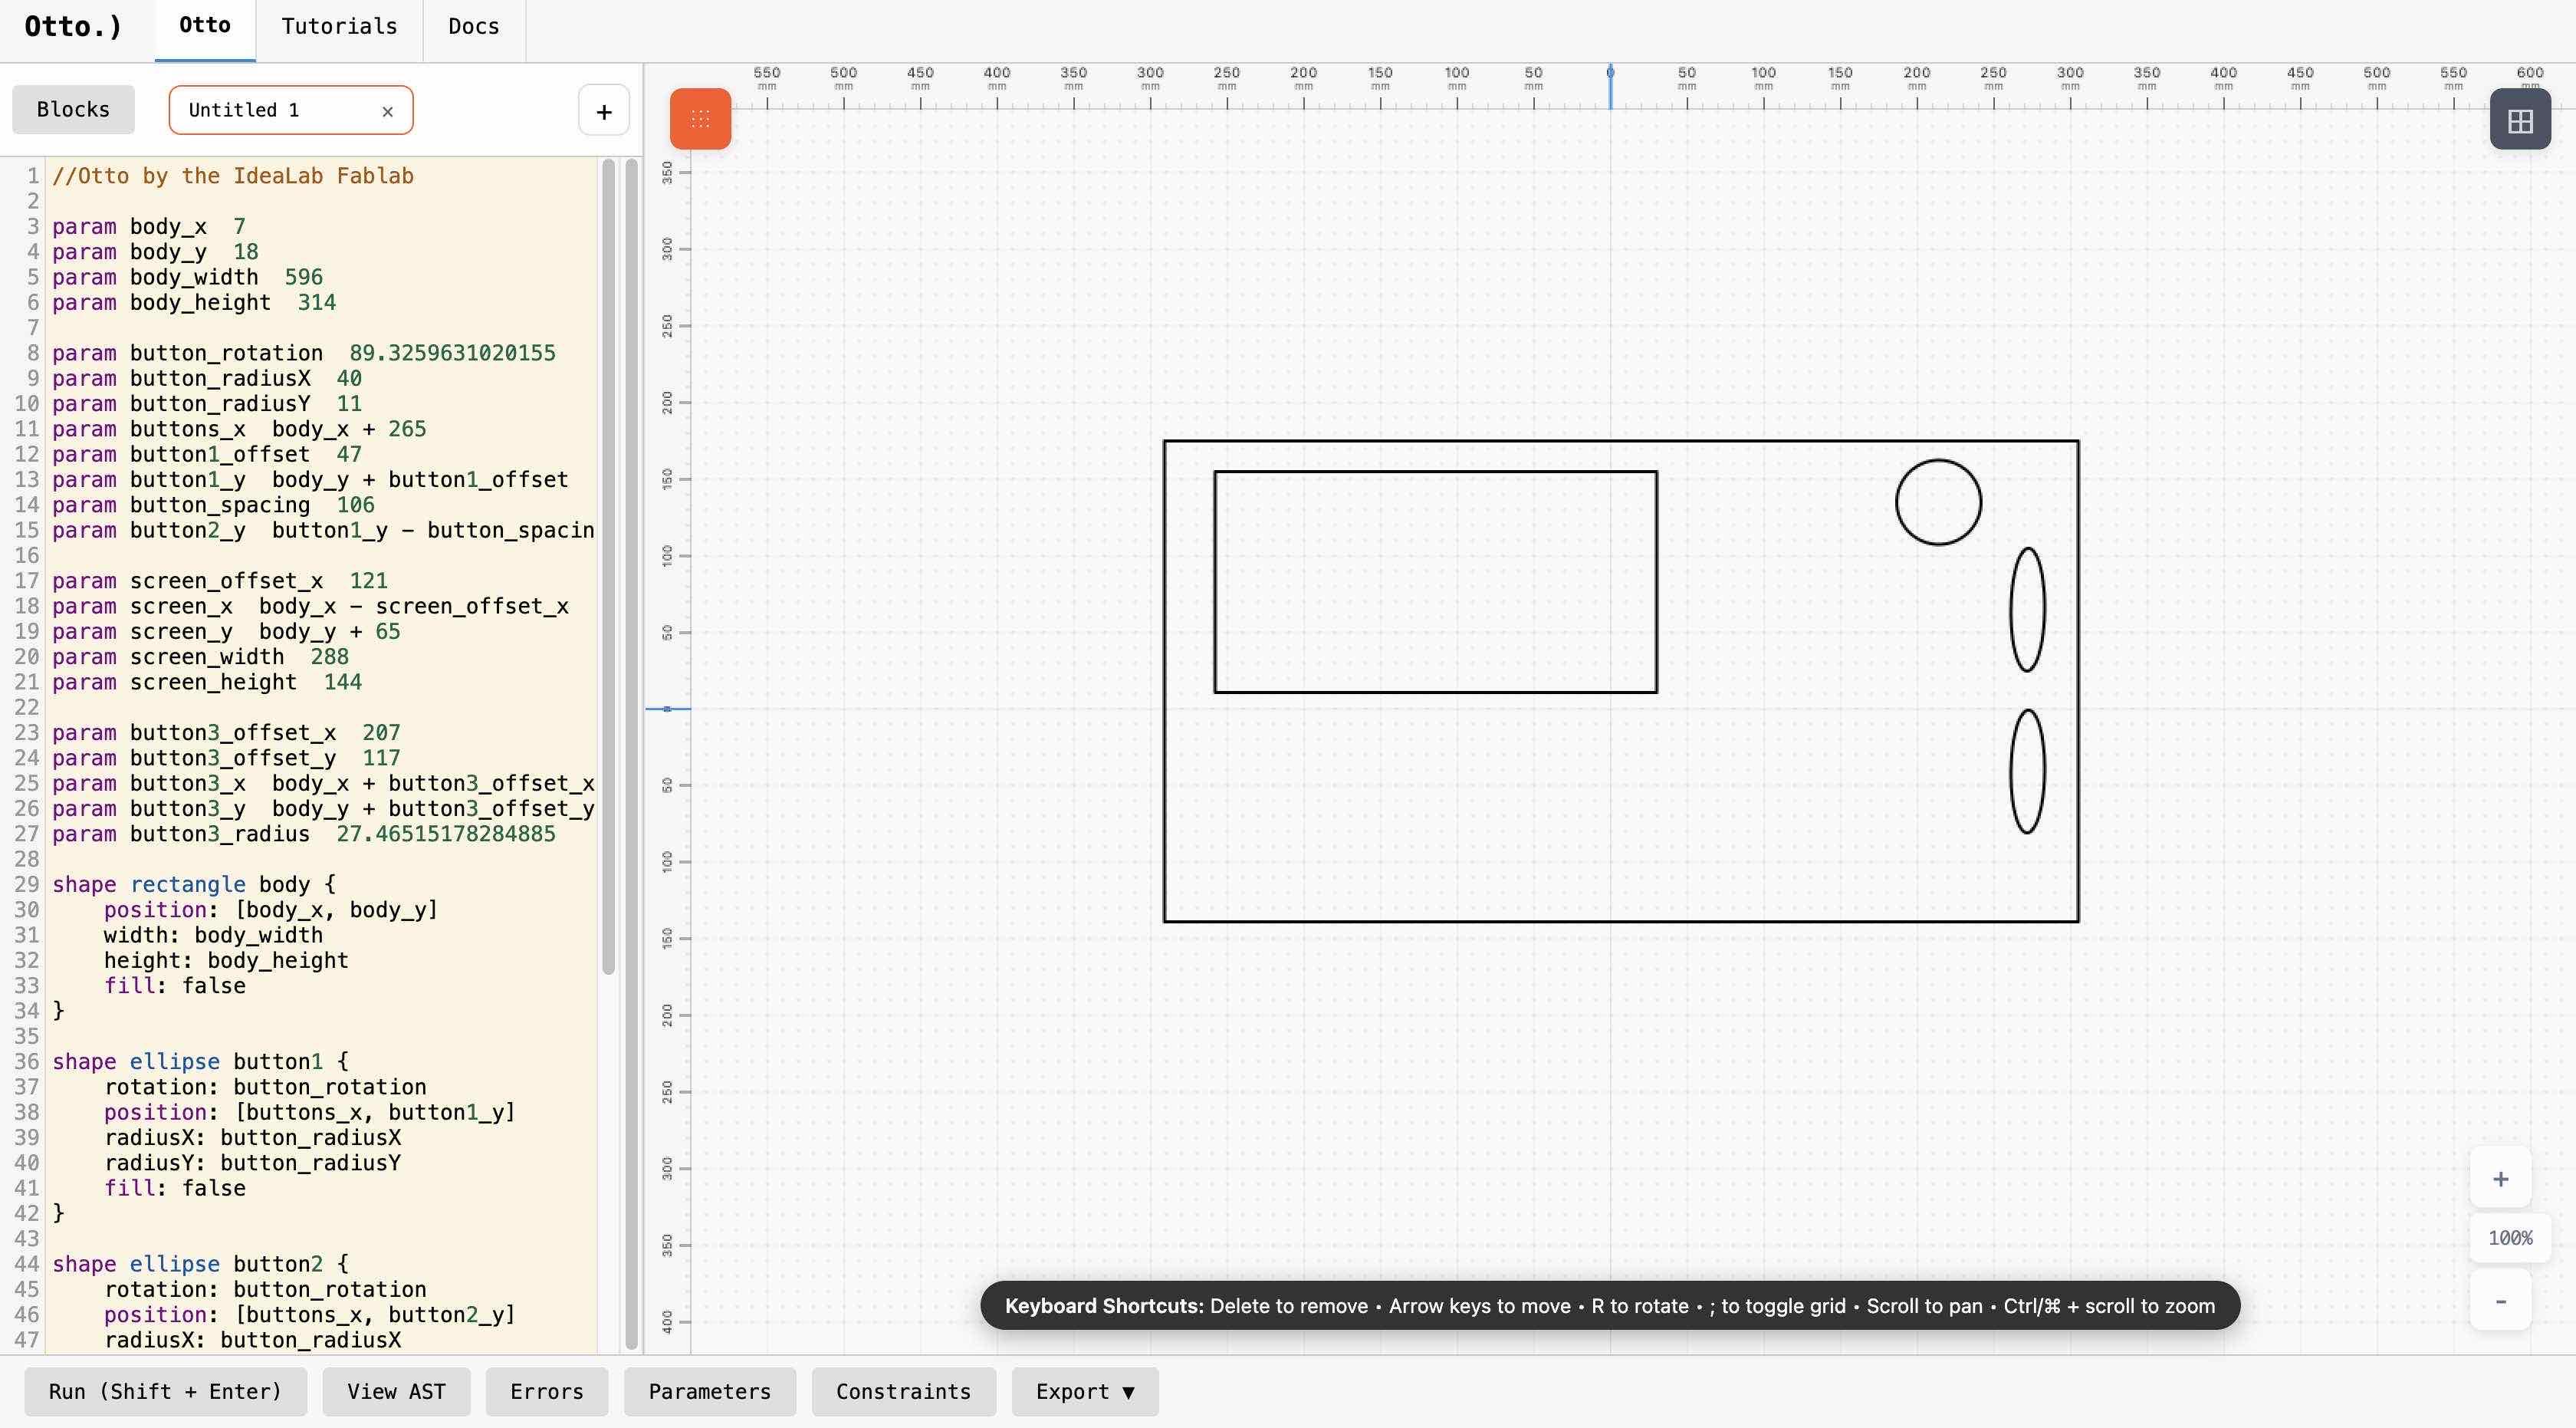Click the View AST button
Image resolution: width=2576 pixels, height=1428 pixels.
coord(396,1391)
